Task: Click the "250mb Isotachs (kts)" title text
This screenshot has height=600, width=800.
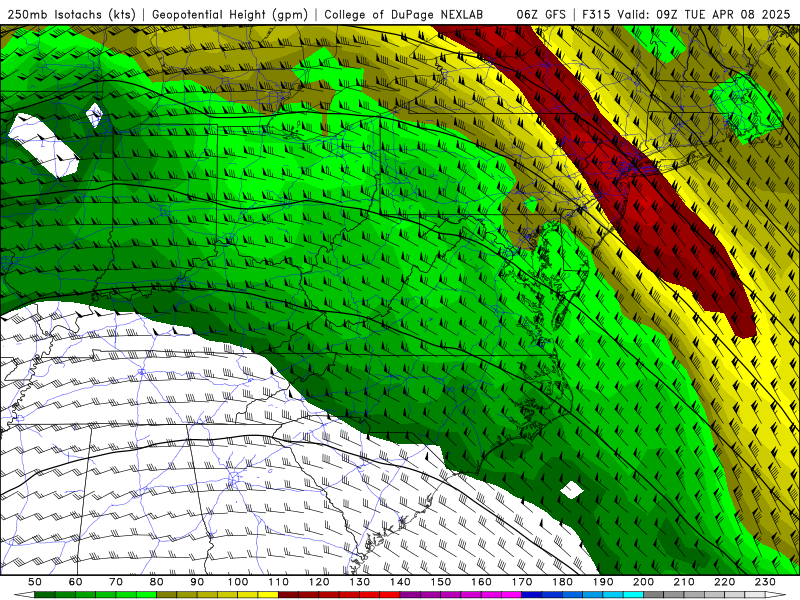Action: click(71, 14)
